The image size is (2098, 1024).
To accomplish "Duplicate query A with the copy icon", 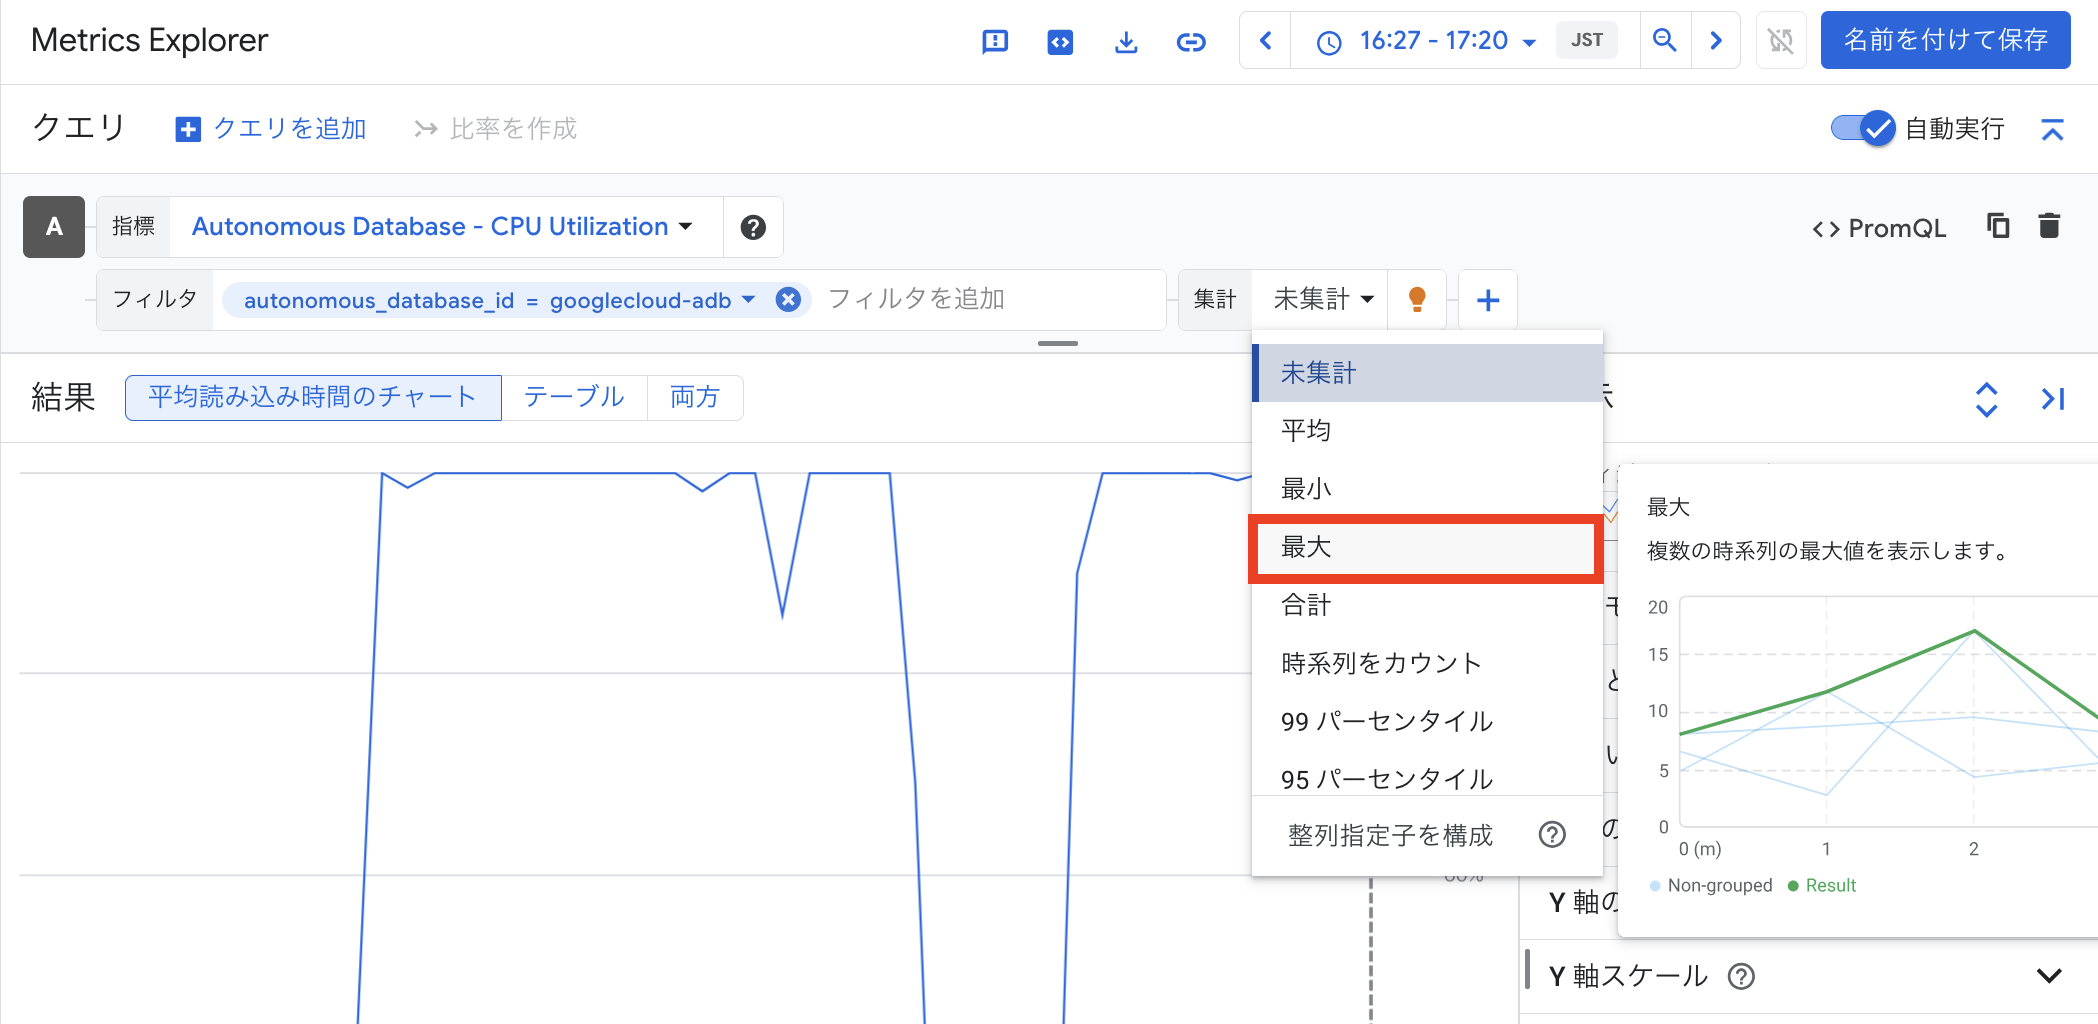I will click(1997, 226).
